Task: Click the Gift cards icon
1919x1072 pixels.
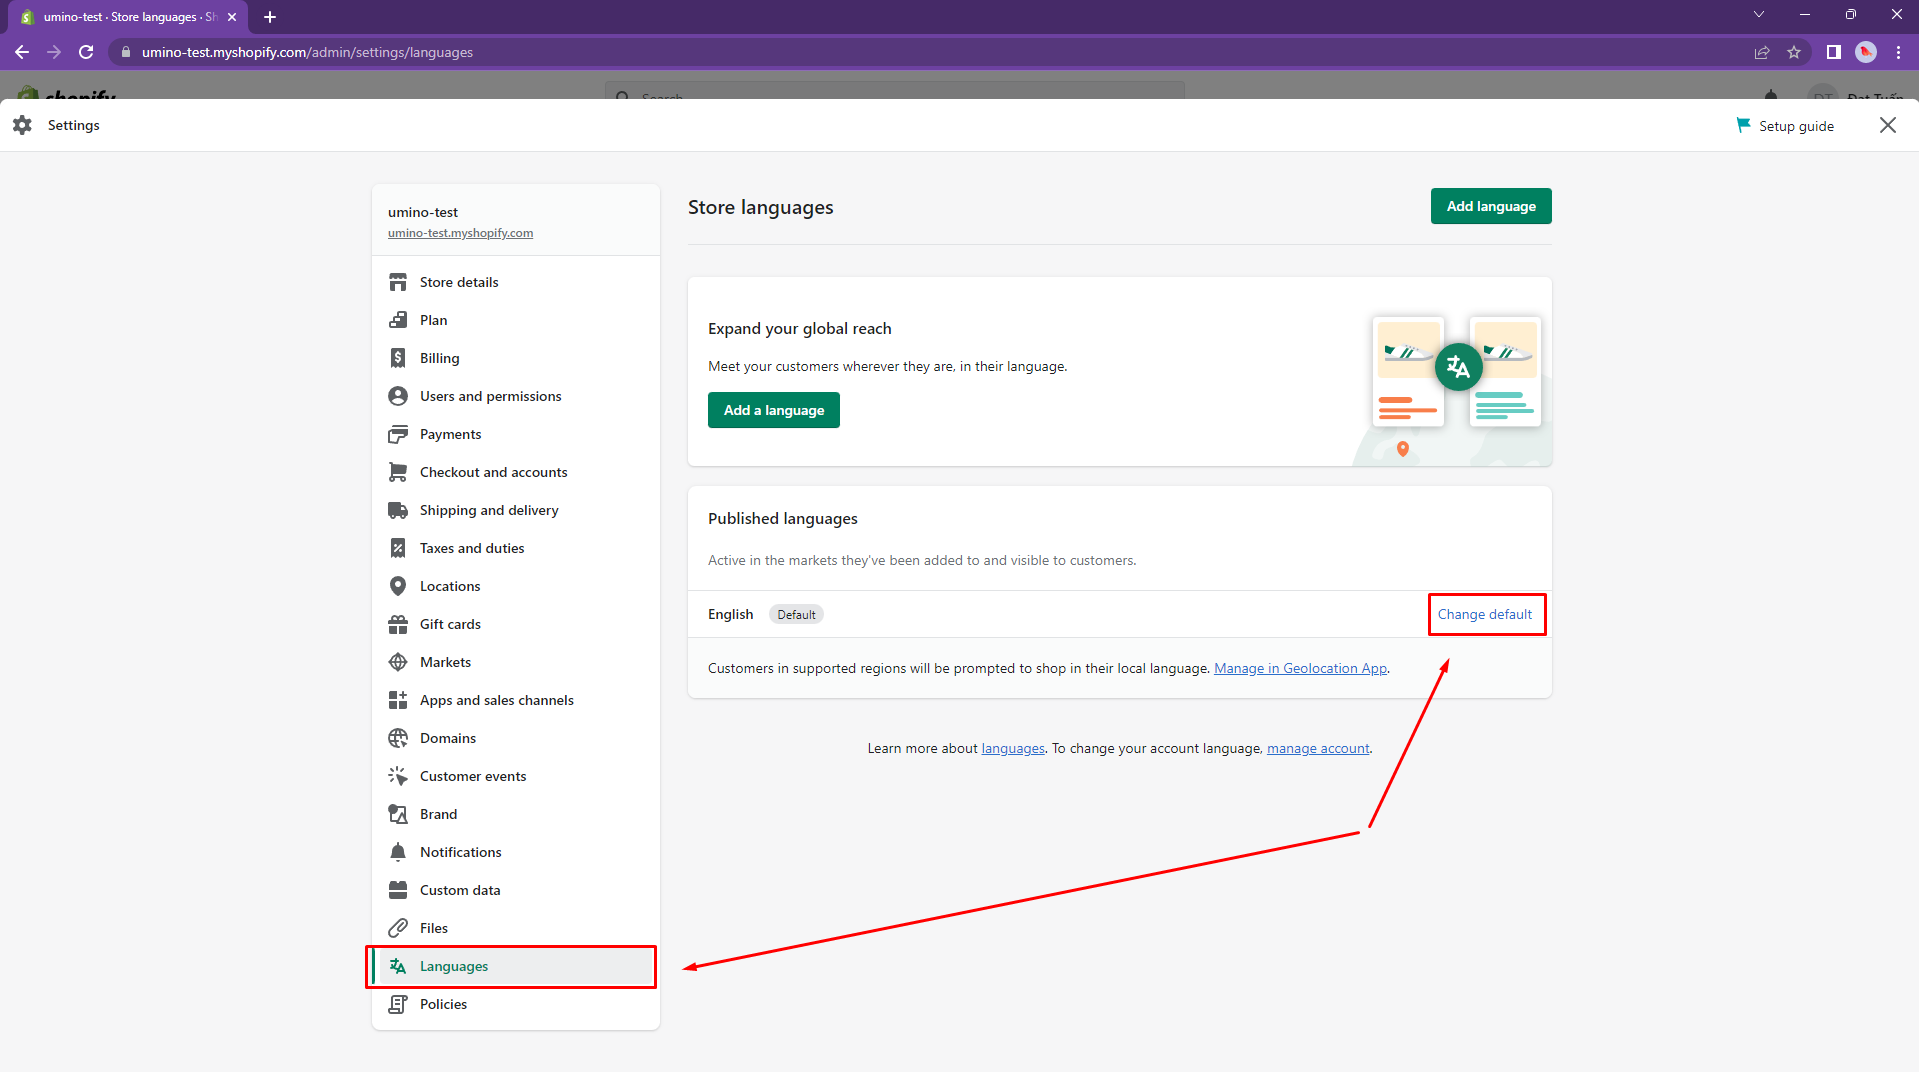Action: tap(398, 624)
